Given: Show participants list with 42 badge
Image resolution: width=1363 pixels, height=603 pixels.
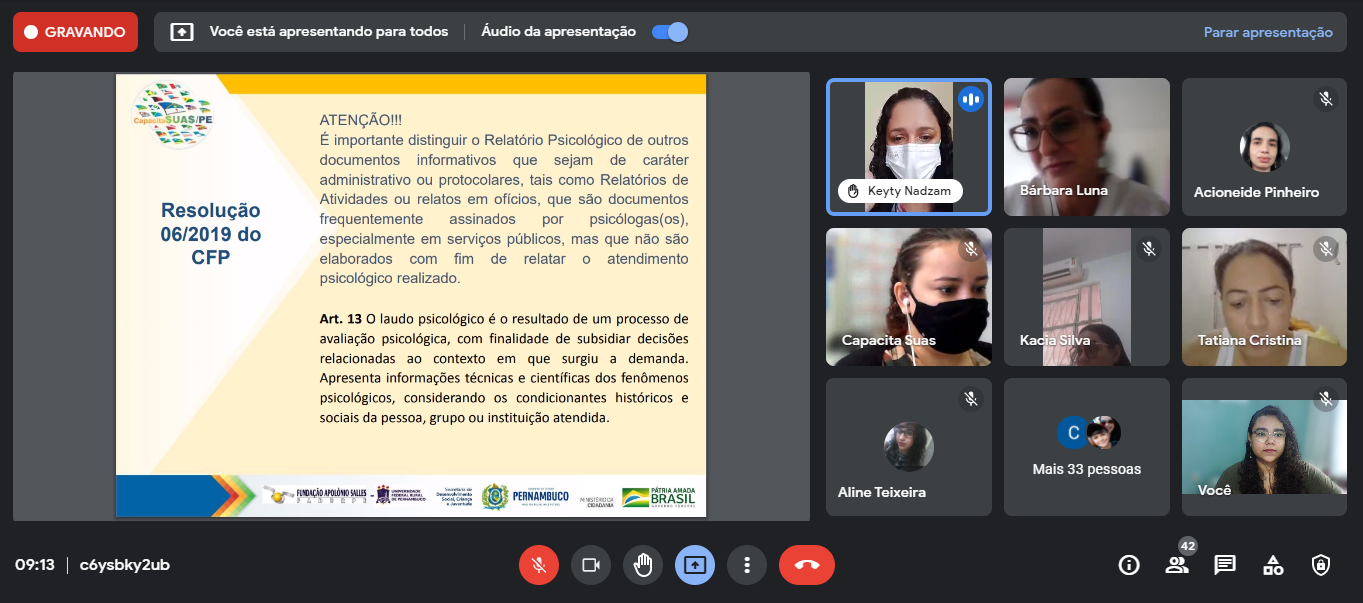Looking at the screenshot, I should point(1177,565).
